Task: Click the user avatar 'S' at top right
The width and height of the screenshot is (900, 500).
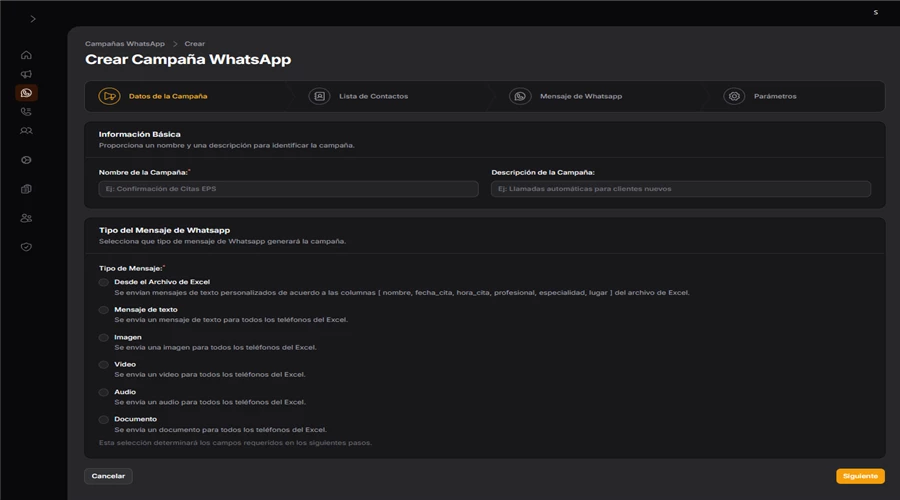Action: (875, 13)
